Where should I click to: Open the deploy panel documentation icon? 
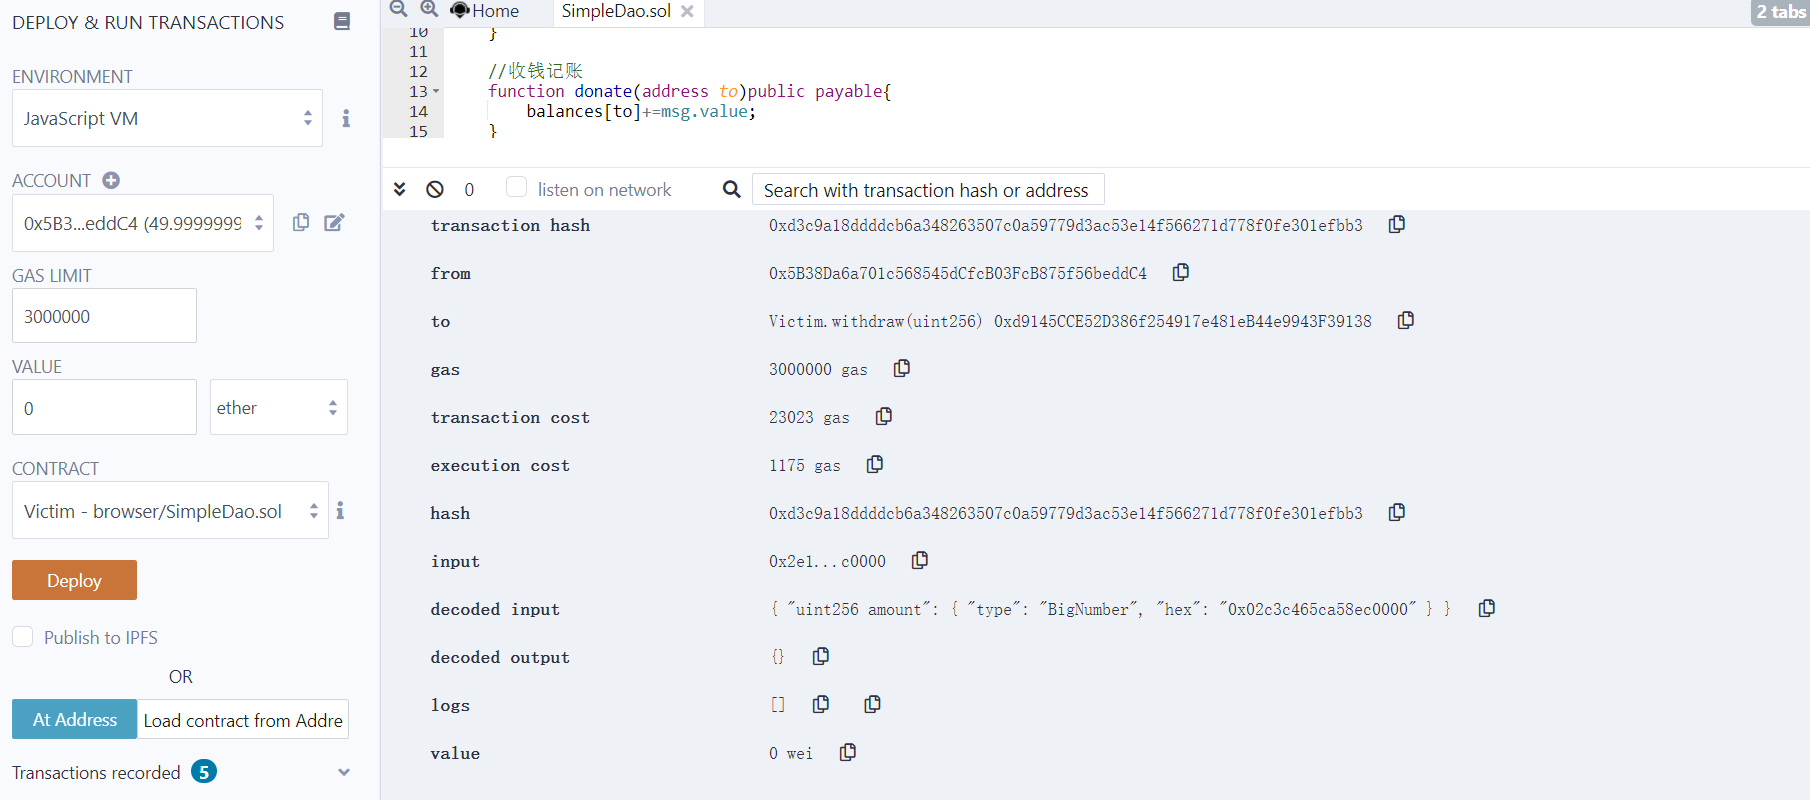point(342,21)
